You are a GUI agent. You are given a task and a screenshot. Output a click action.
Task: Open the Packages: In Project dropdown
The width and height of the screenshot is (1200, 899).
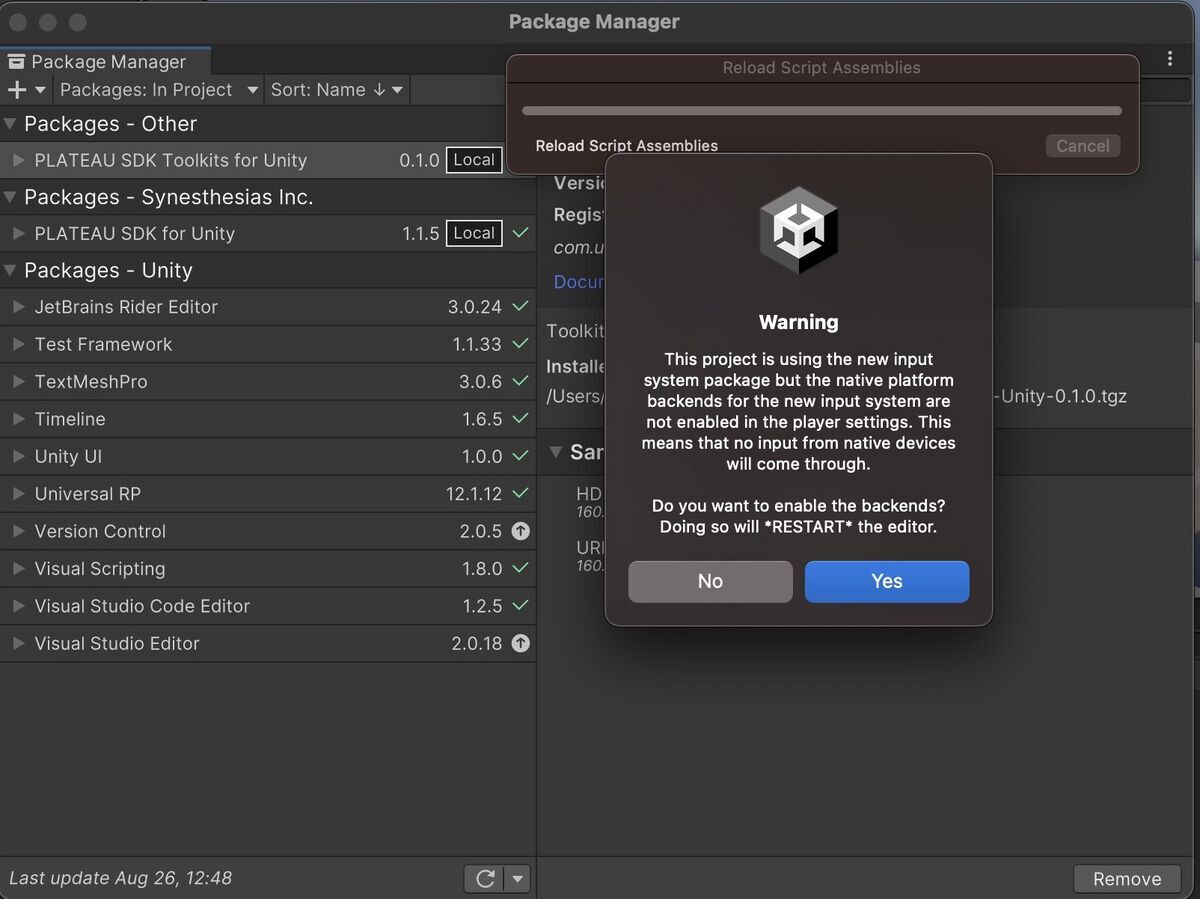tap(158, 90)
